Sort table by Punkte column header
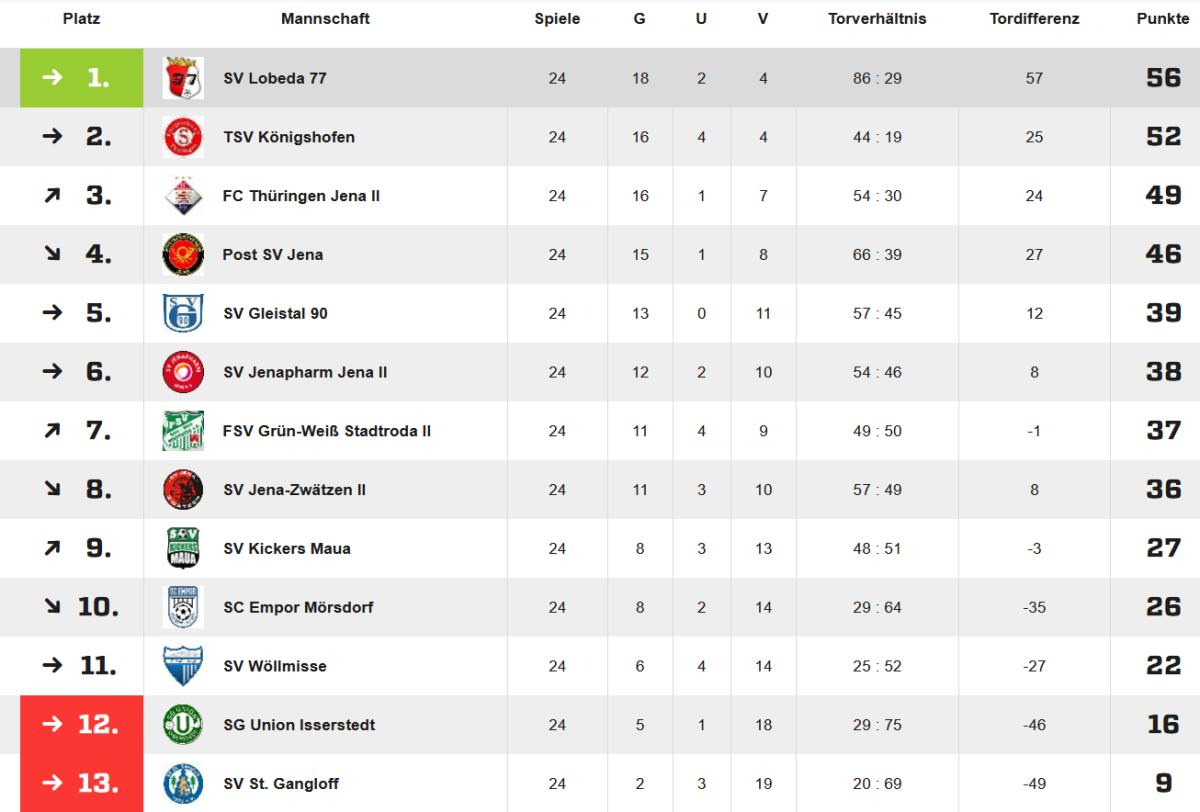Viewport: 1200px width, 812px height. coord(1162,19)
